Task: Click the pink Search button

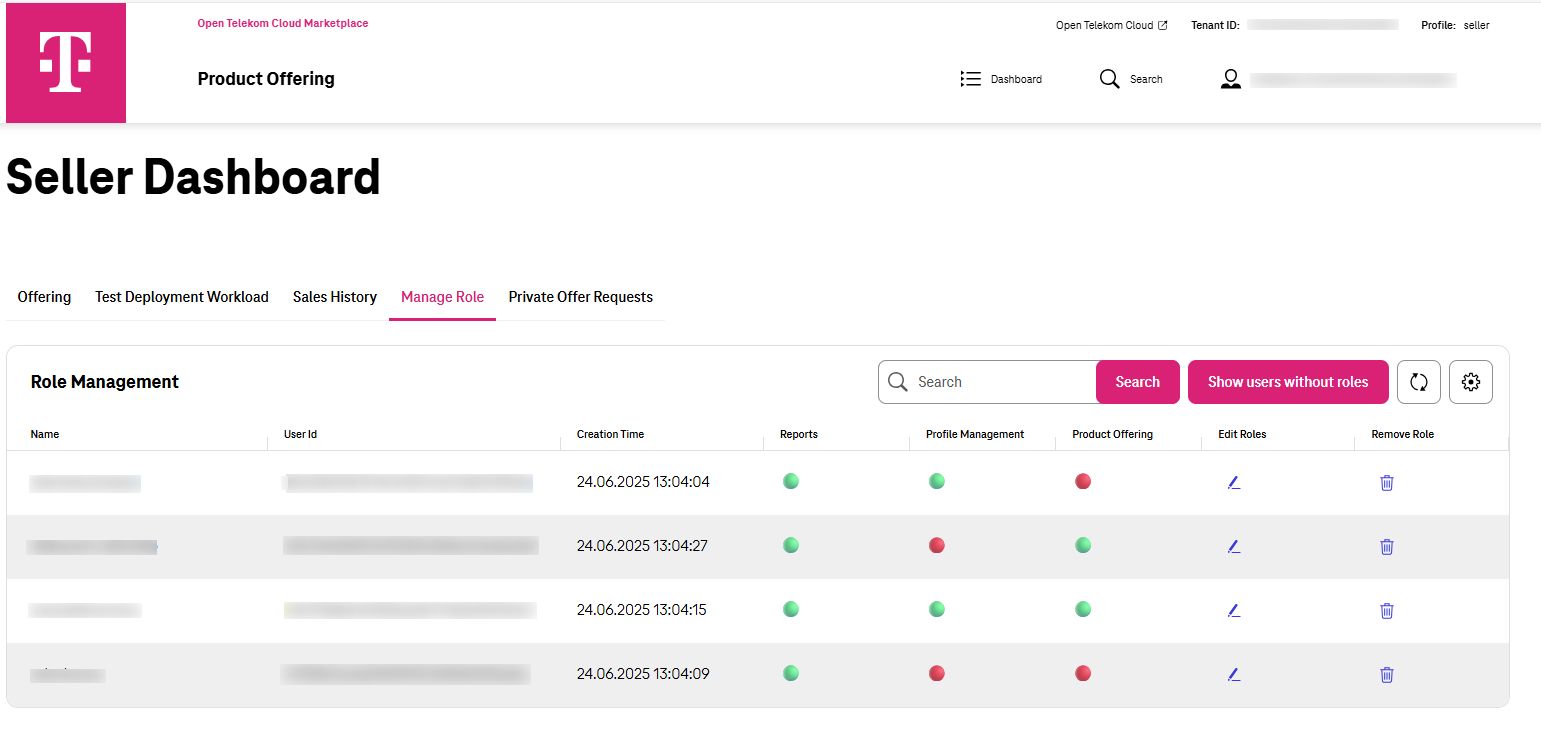Action: click(1138, 382)
